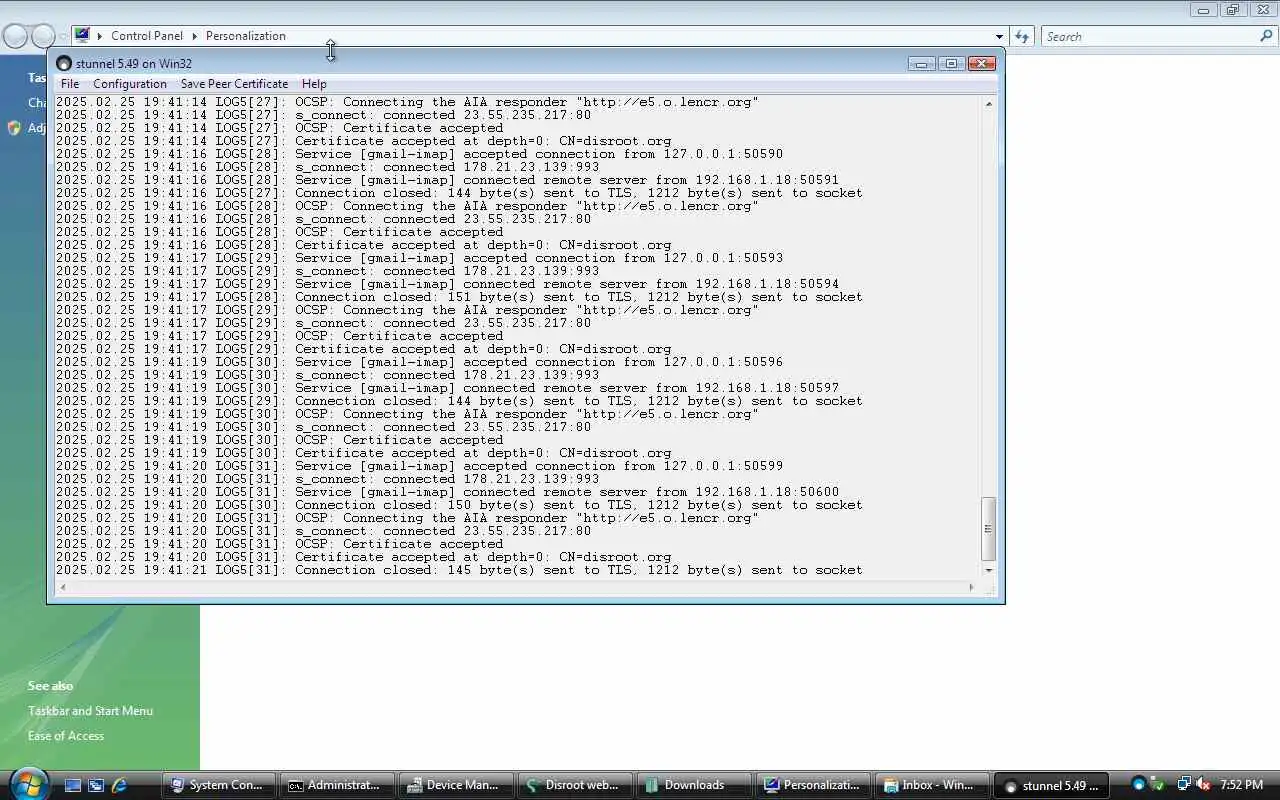Switch to Device Man... taskbar button

455,786
